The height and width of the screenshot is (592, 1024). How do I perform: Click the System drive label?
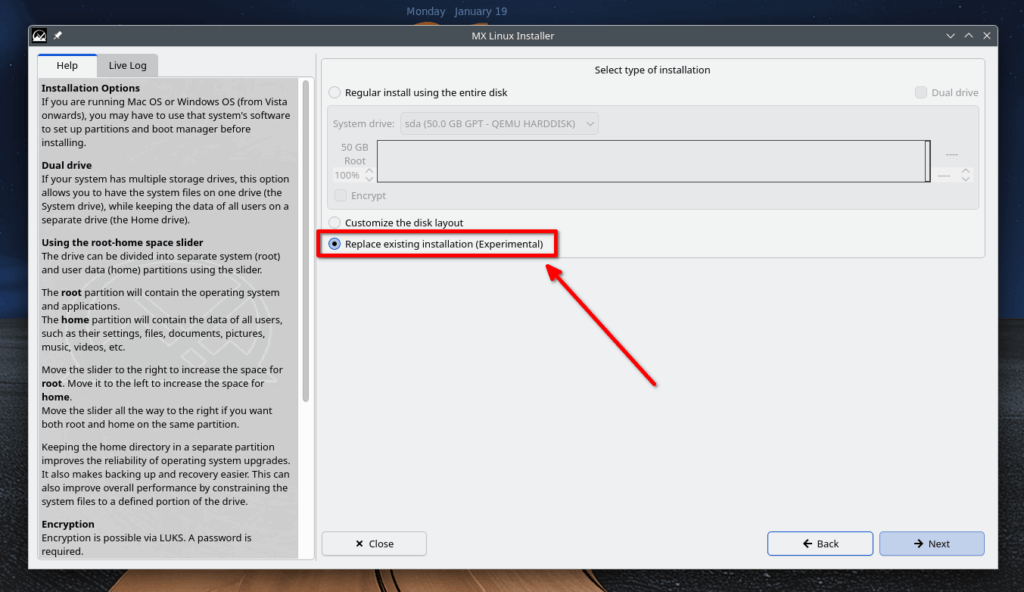pyautogui.click(x=364, y=123)
